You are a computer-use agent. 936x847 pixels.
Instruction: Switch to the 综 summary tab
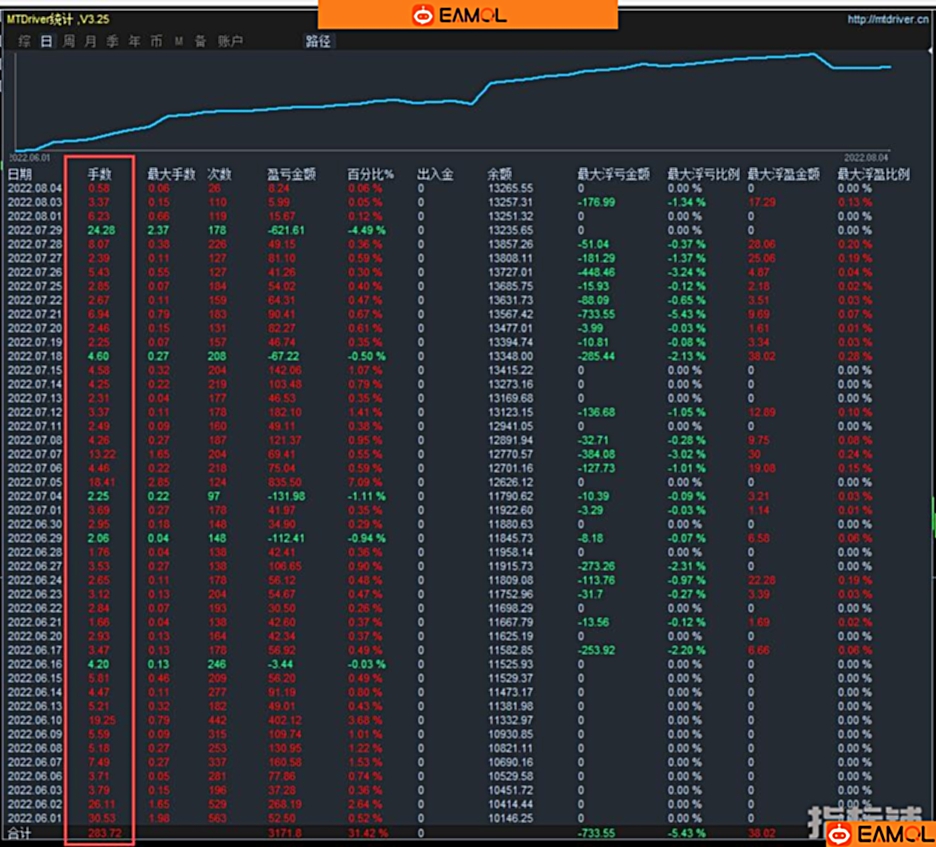(24, 41)
